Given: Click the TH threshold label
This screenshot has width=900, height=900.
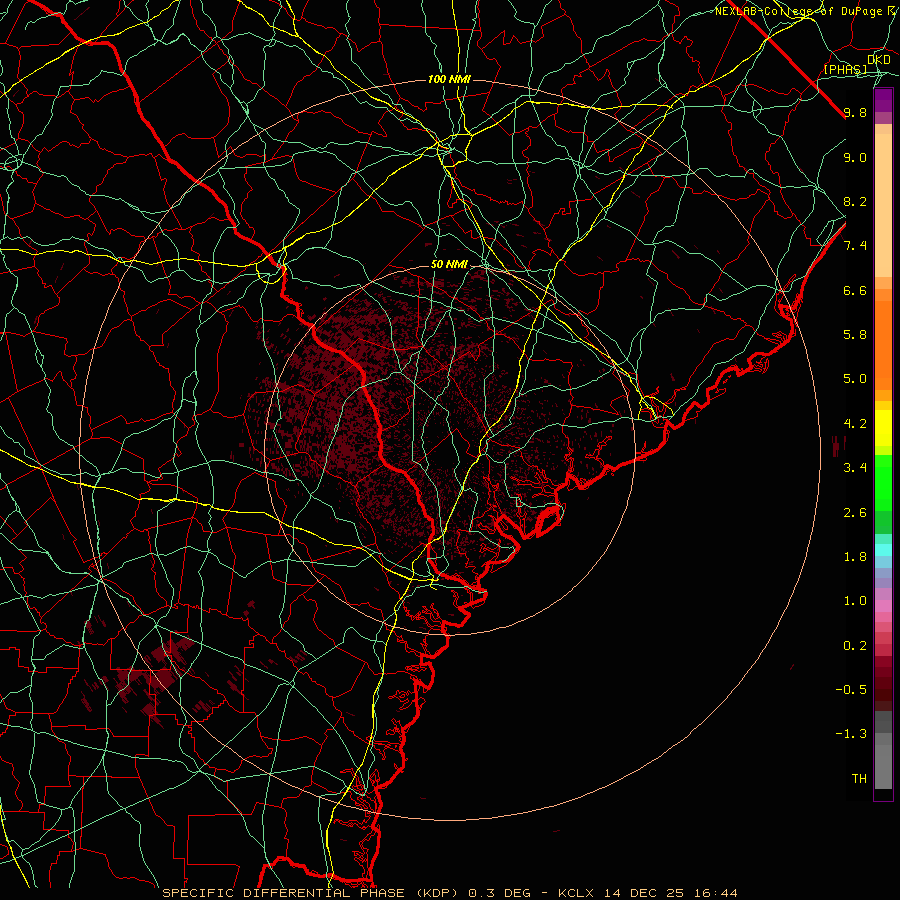Looking at the screenshot, I should pos(859,779).
